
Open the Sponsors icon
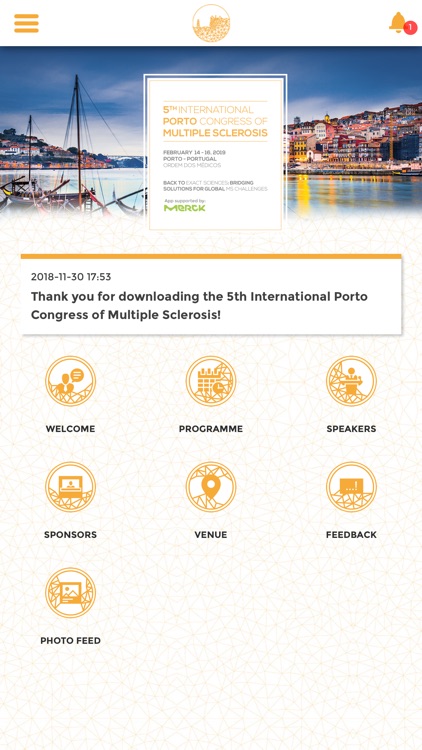click(x=70, y=487)
